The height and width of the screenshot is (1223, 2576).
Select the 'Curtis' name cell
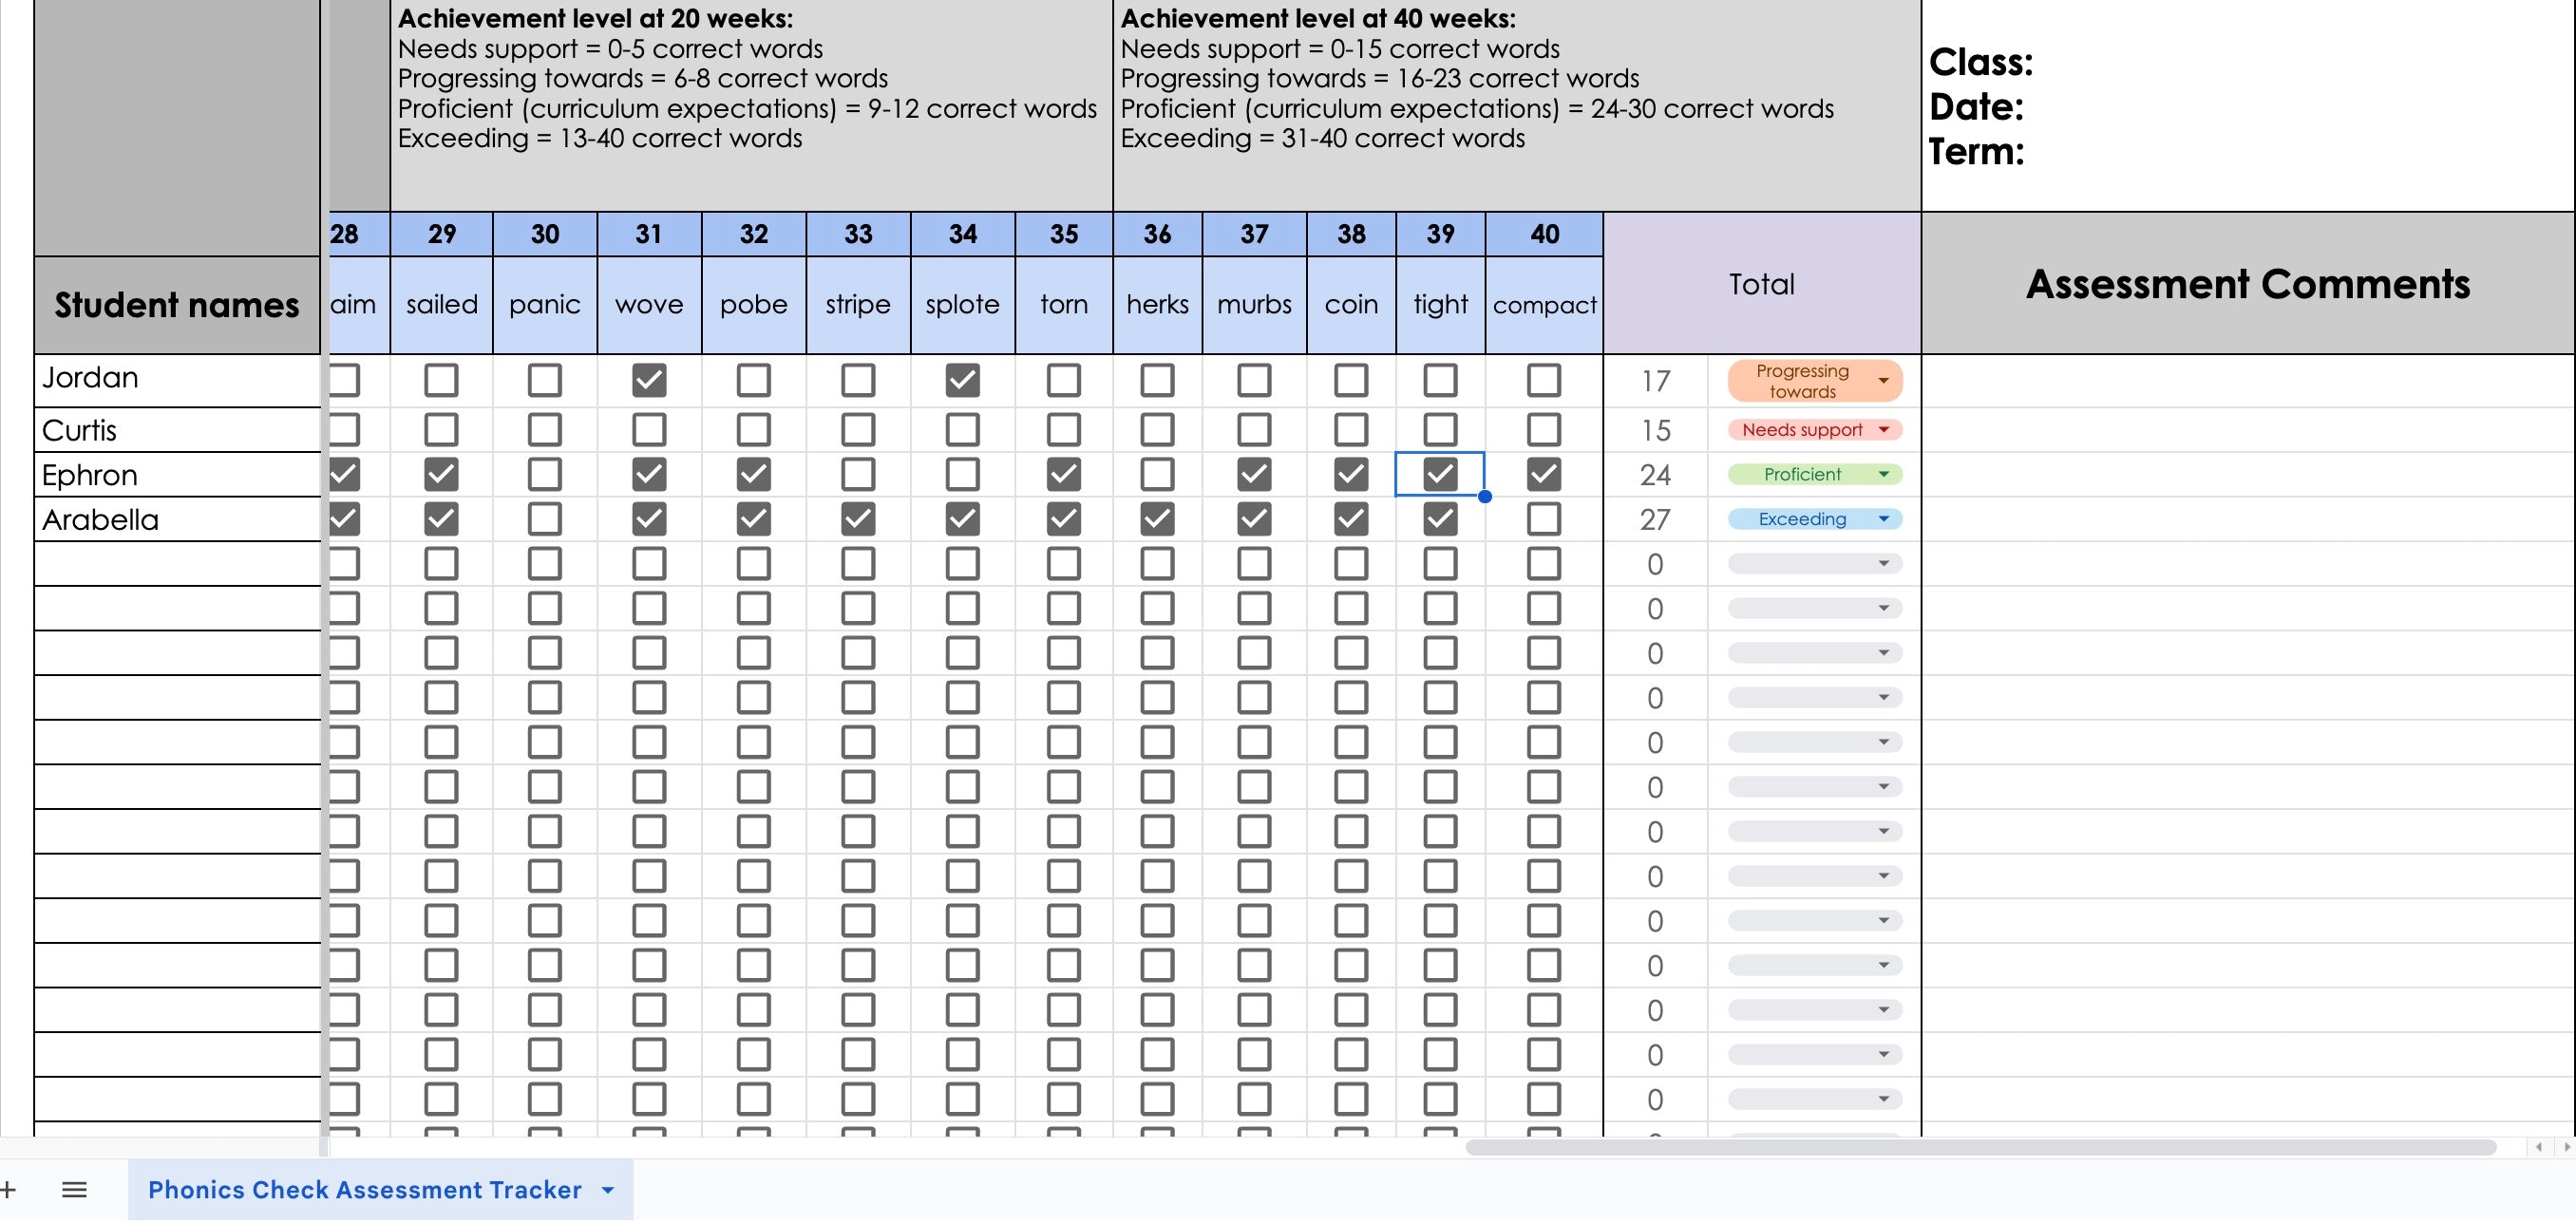(x=177, y=430)
